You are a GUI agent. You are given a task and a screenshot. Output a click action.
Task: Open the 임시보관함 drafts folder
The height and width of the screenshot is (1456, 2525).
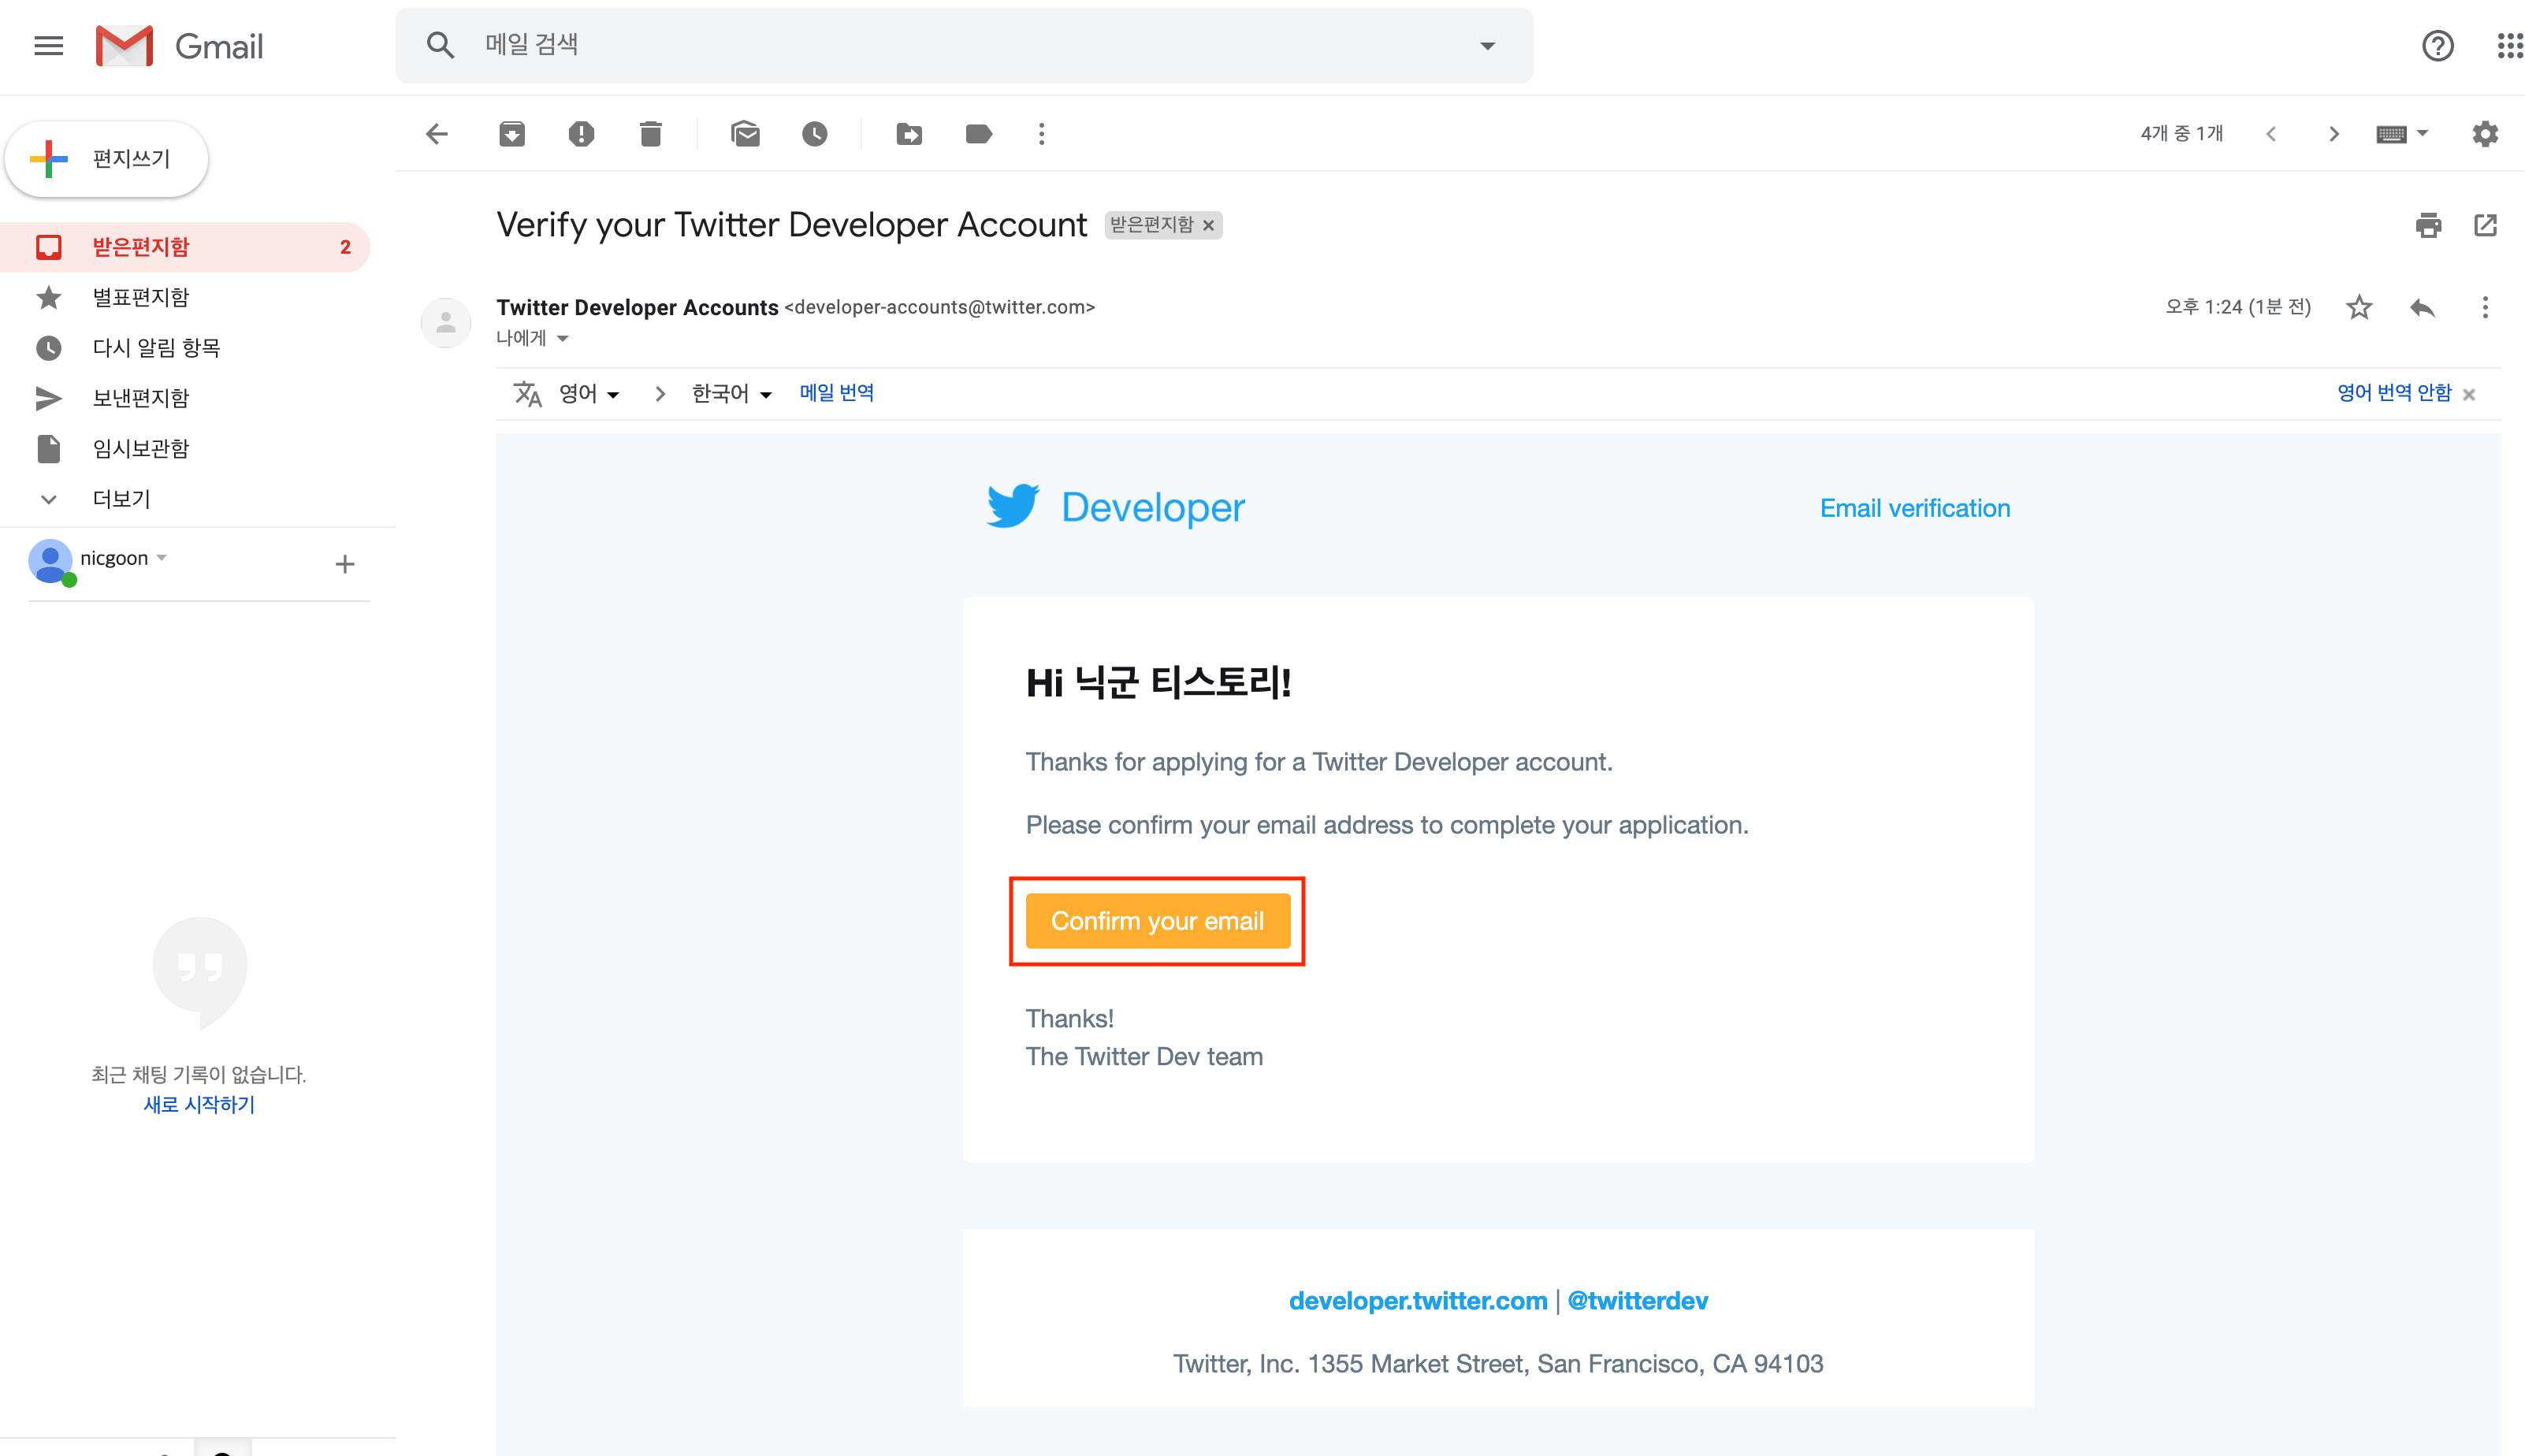[140, 448]
